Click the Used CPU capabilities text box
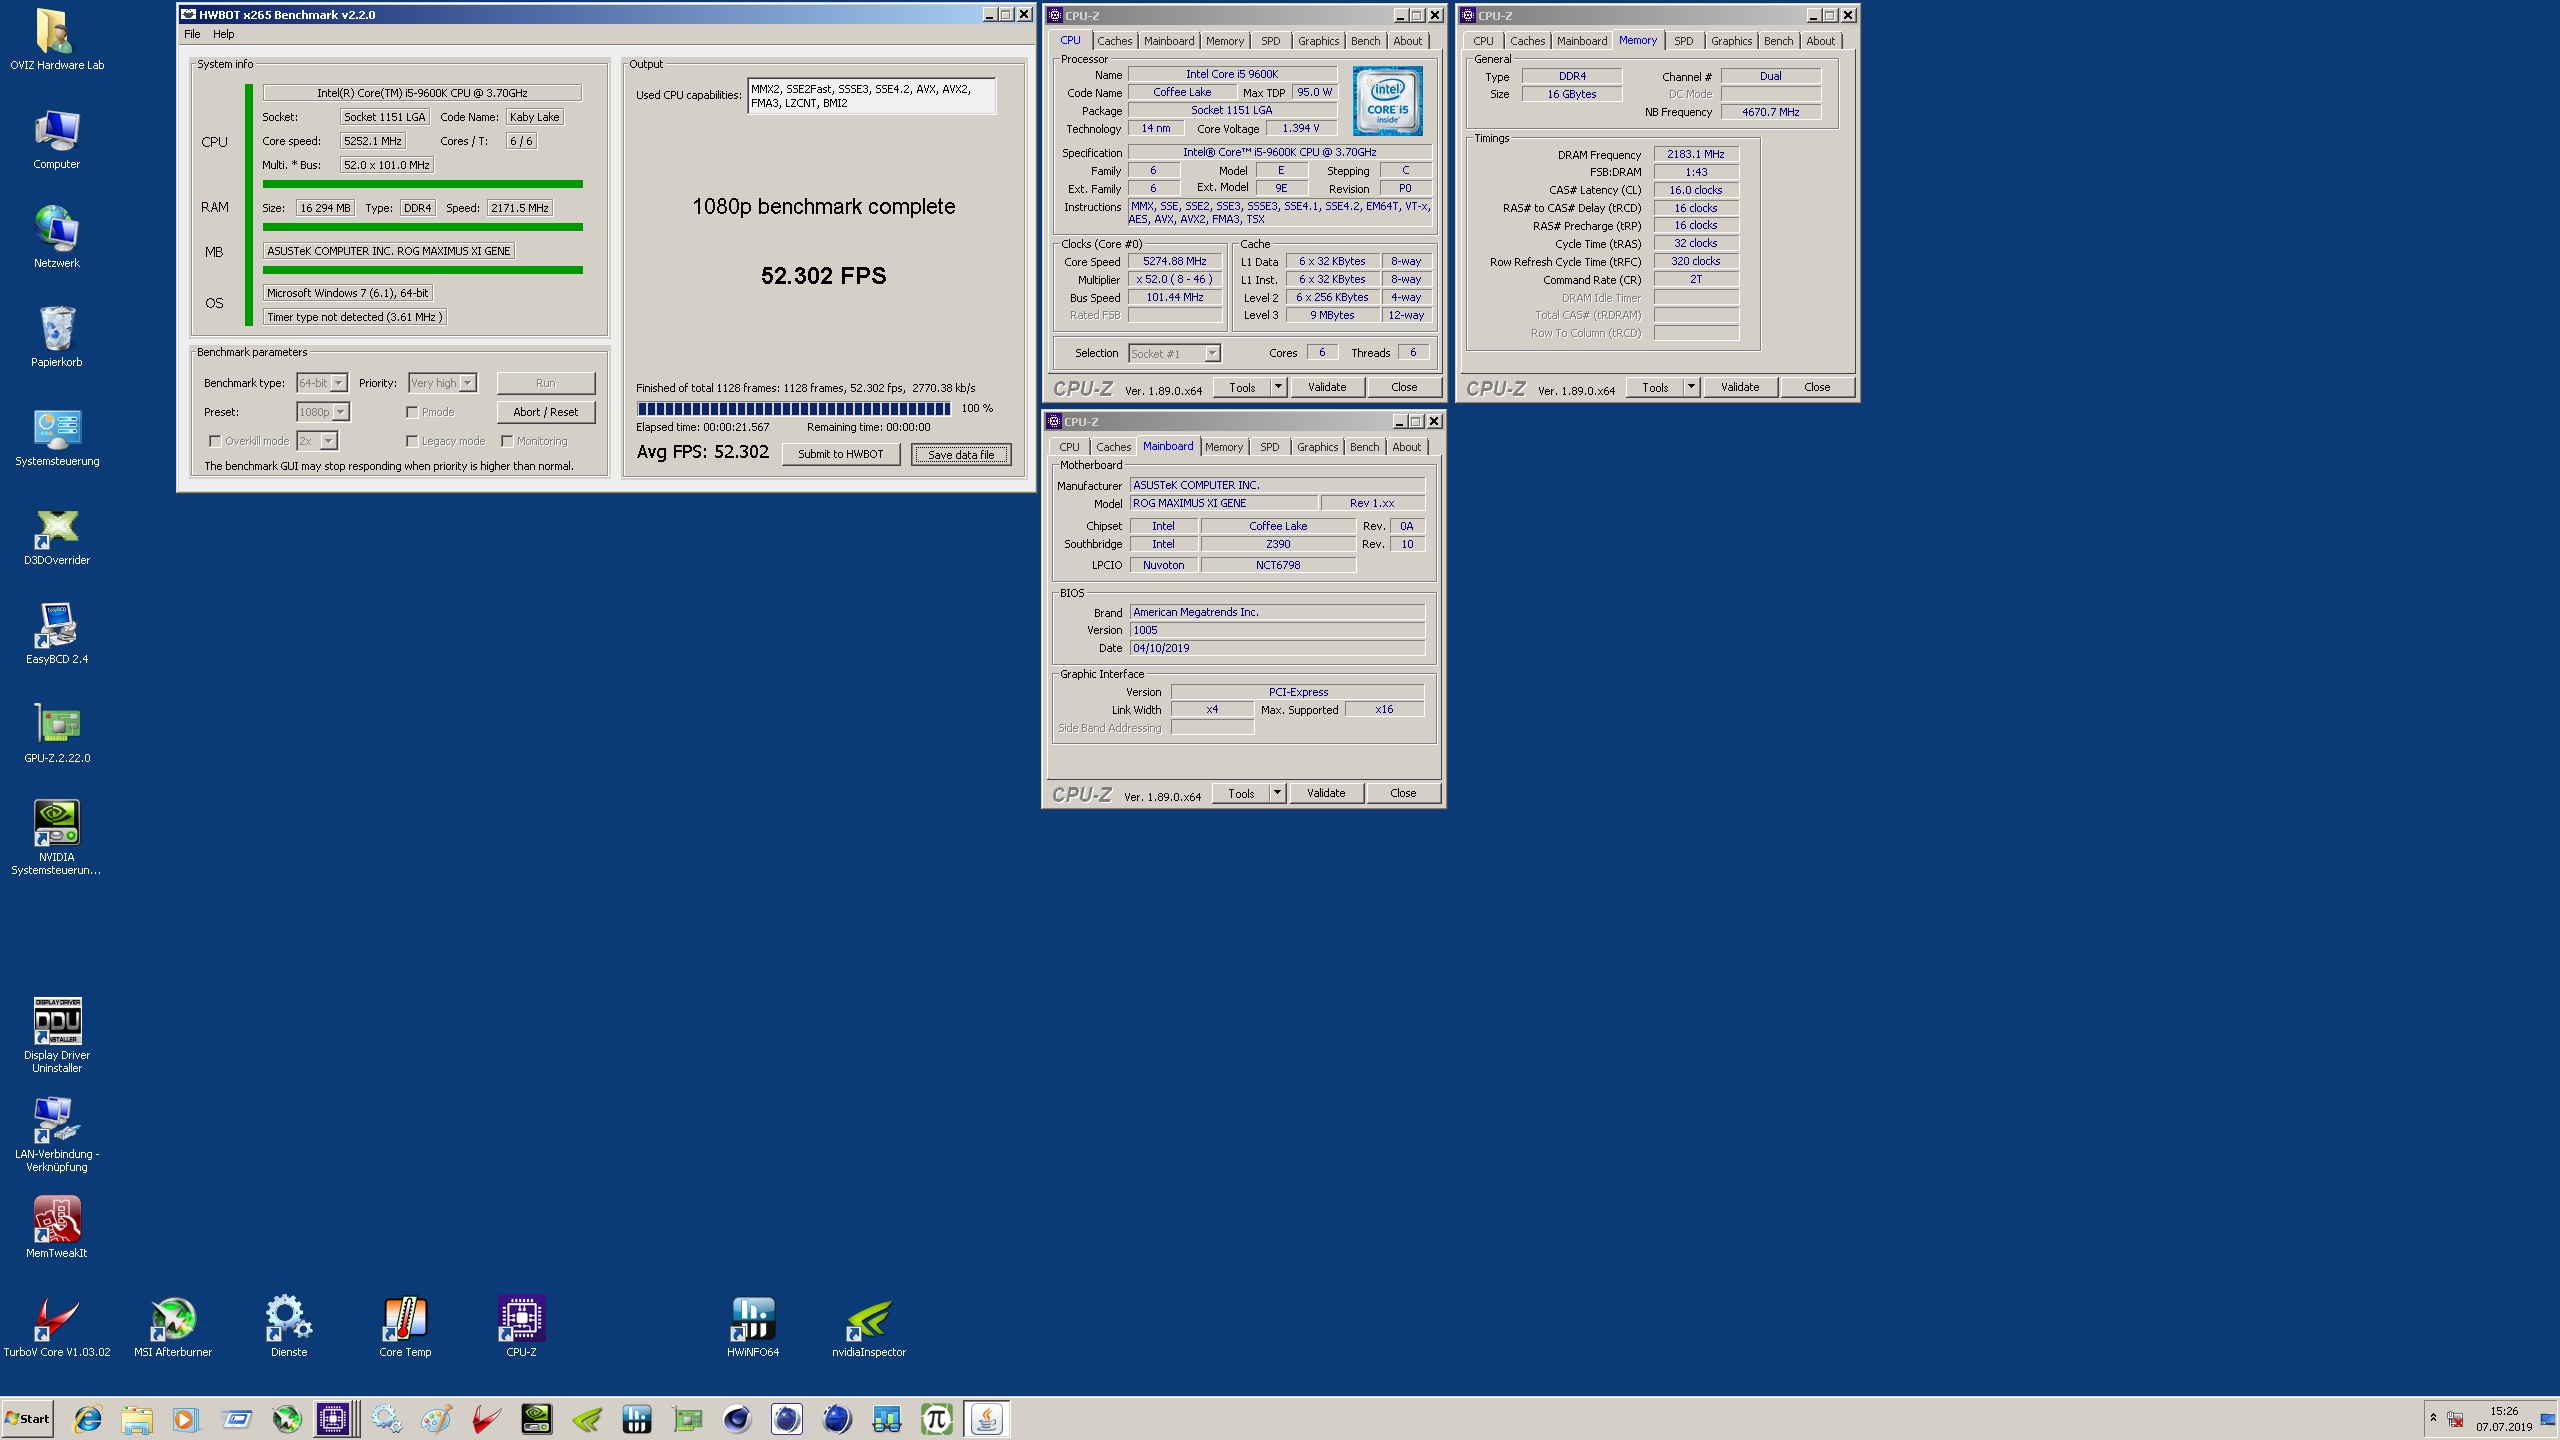Screen dimensions: 2560x1440 (x=871, y=96)
